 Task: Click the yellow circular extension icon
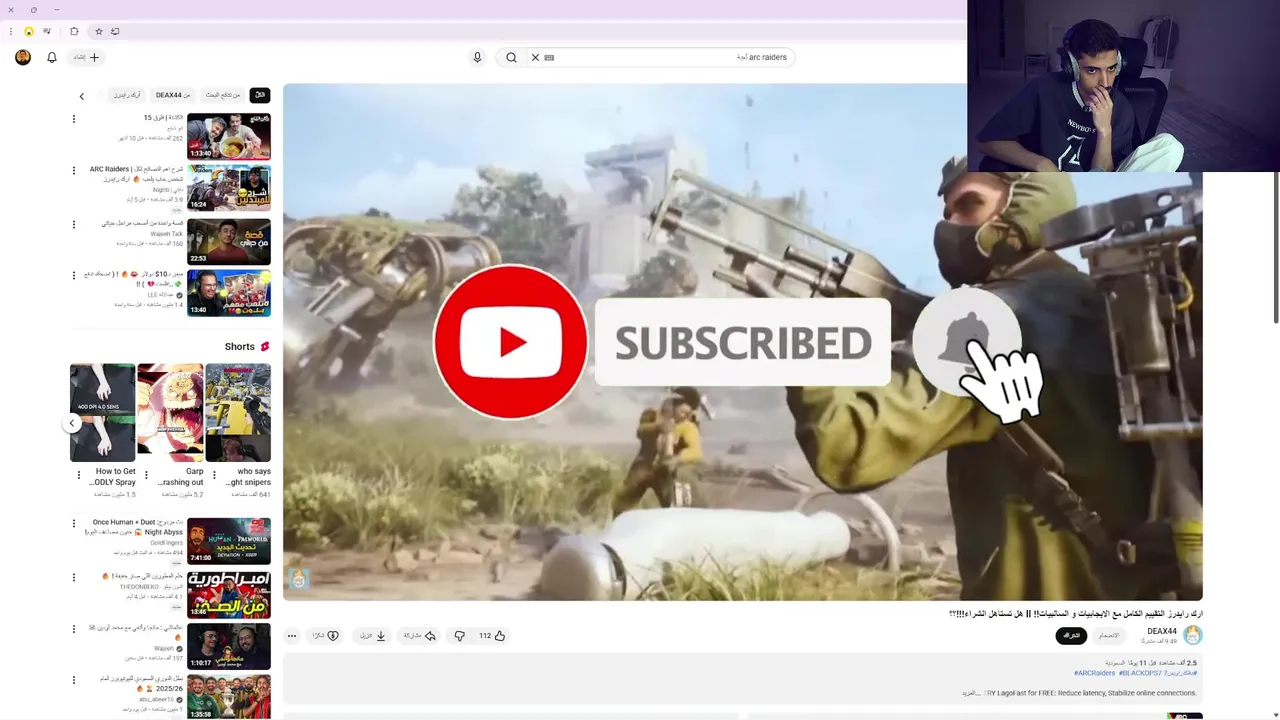(x=29, y=31)
